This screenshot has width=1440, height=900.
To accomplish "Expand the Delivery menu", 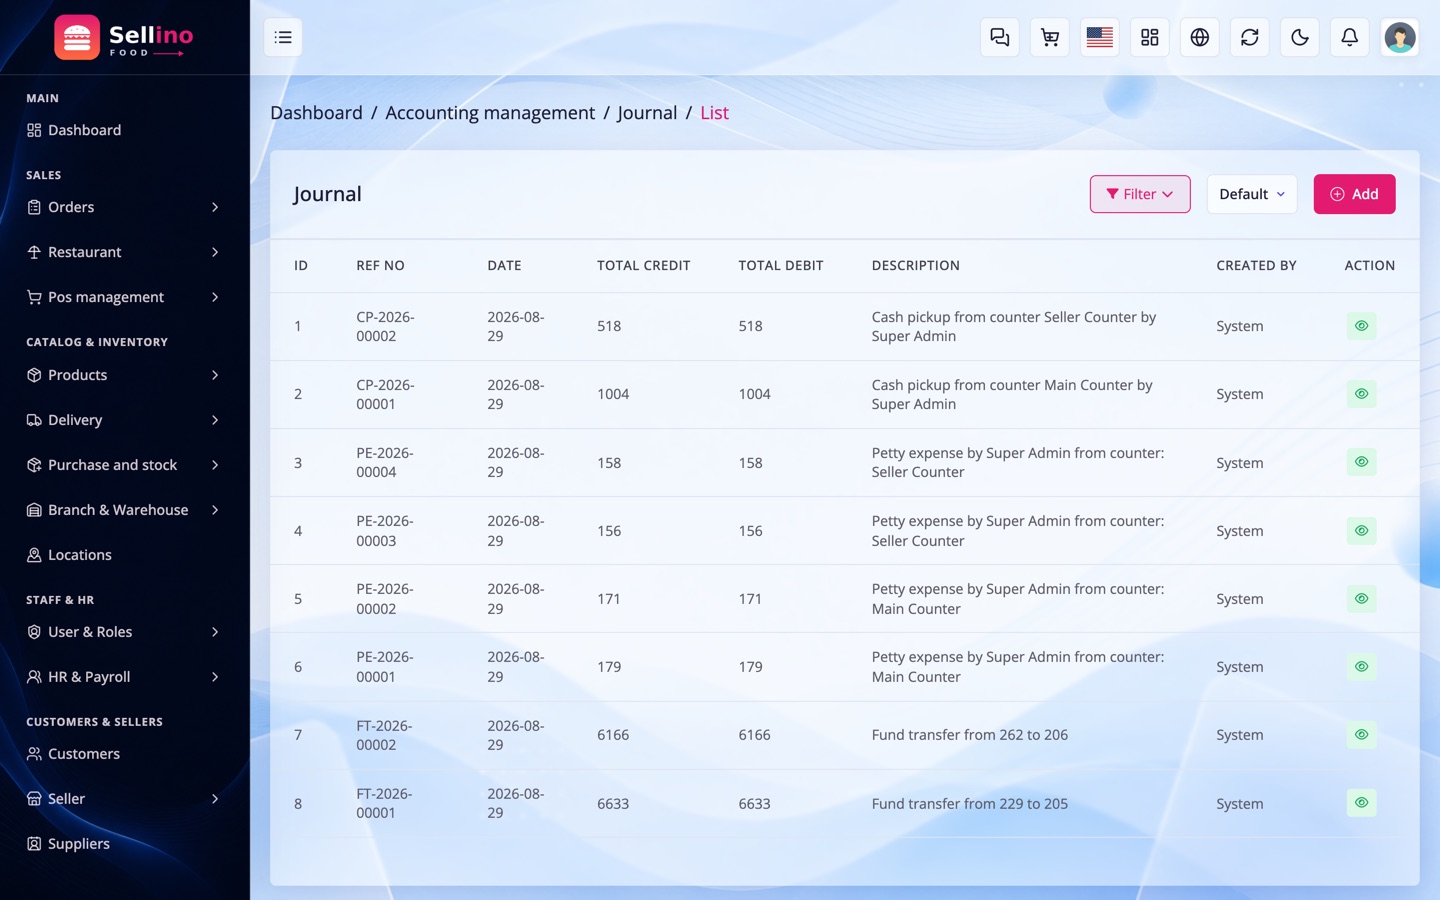I will coord(124,420).
